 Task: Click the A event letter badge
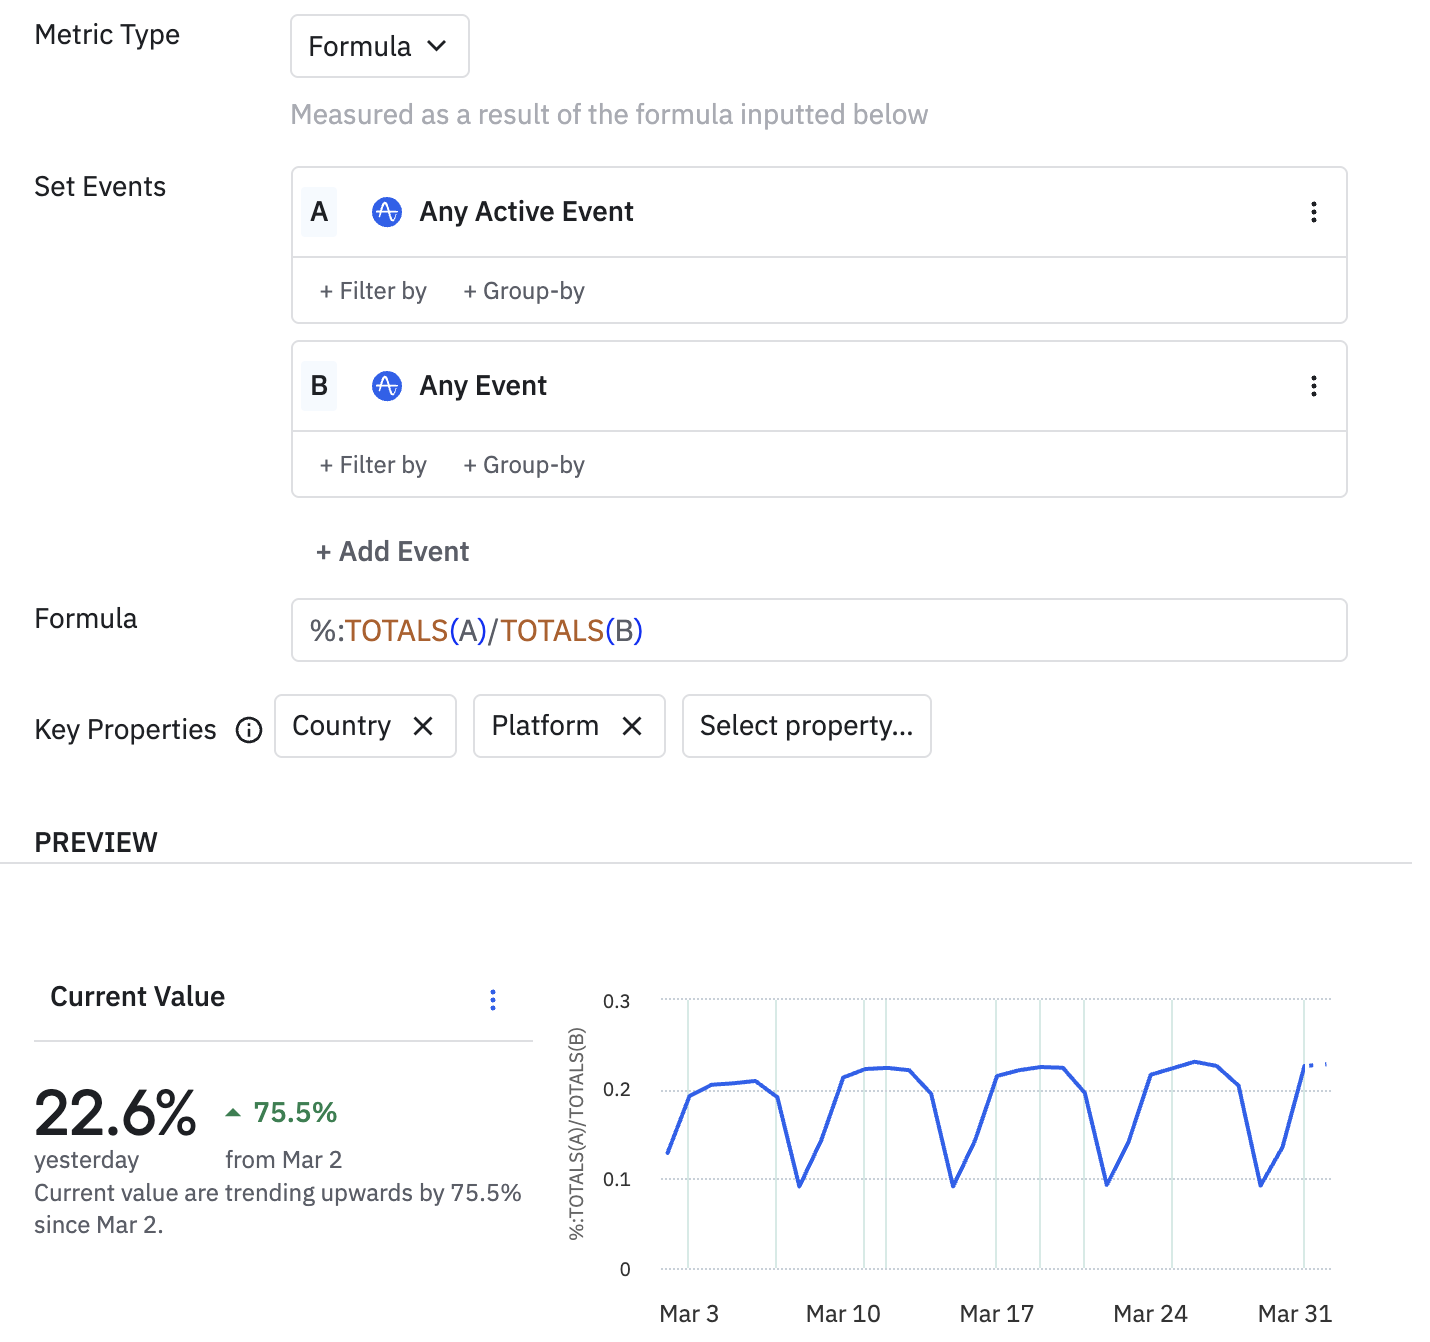tap(319, 212)
